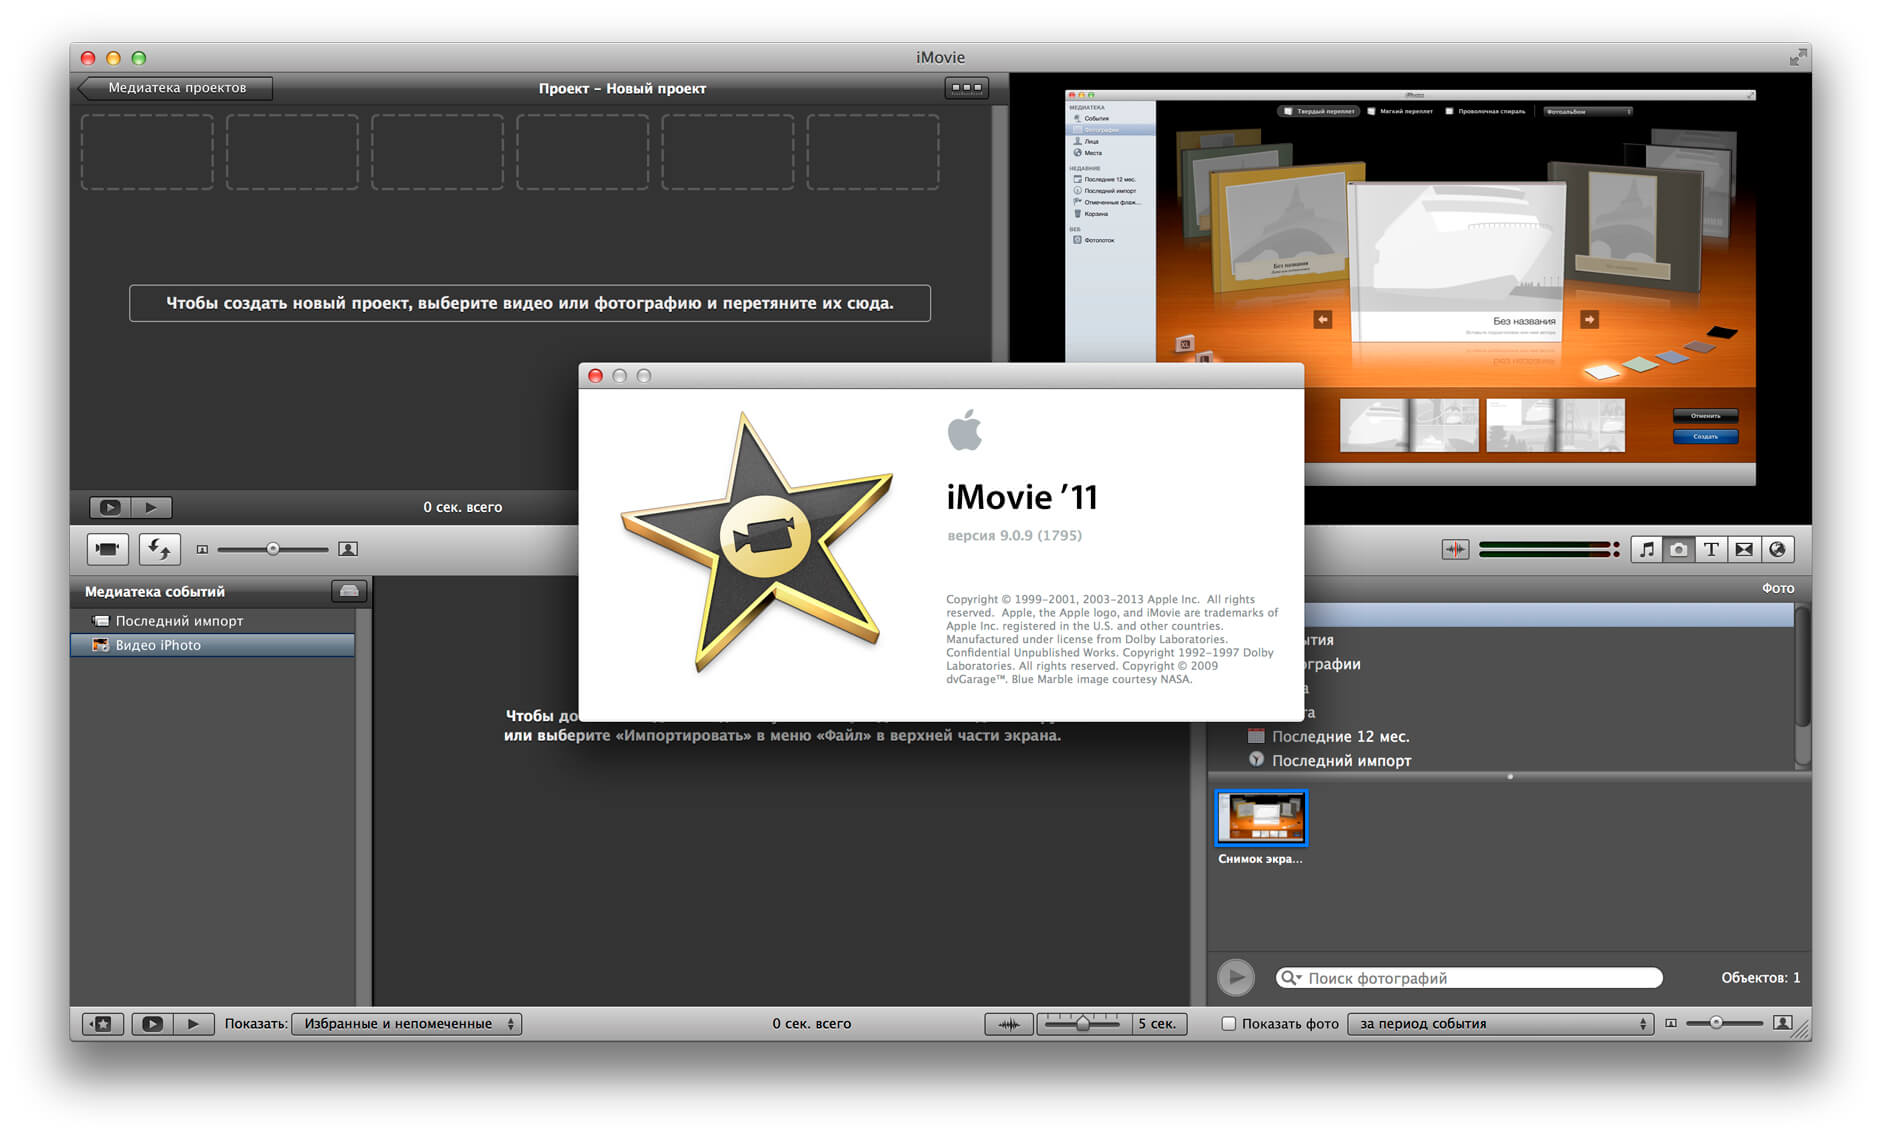This screenshot has width=1880, height=1137.
Task: Toggle project storyboard view button
Action: (x=966, y=88)
